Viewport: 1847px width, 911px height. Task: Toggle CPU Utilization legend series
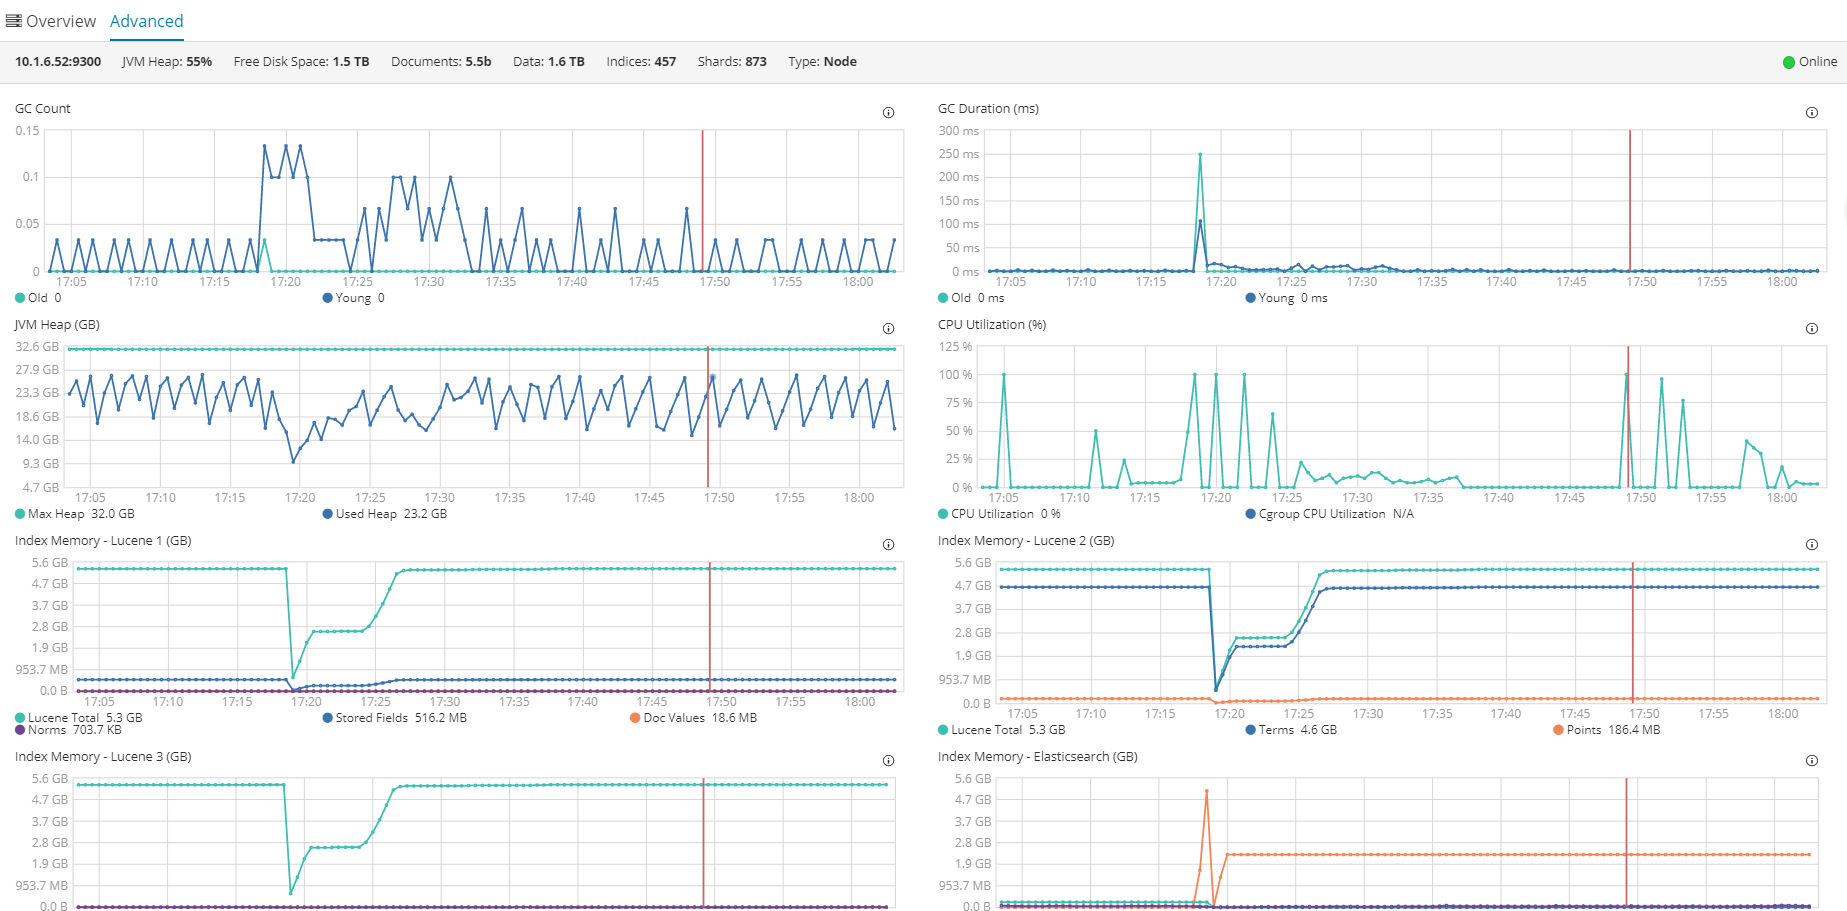click(999, 514)
